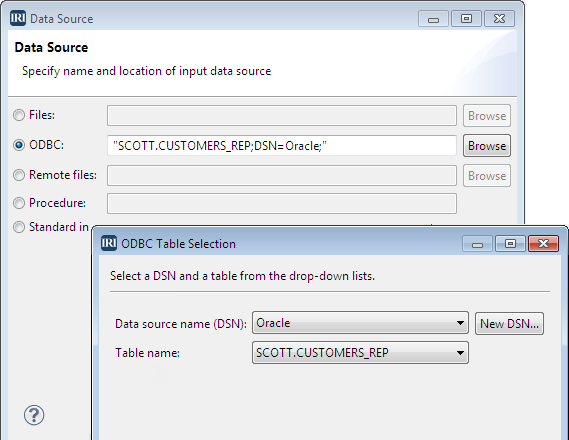Image resolution: width=569 pixels, height=440 pixels.
Task: Choose the Remote files radio option
Action: tap(19, 175)
